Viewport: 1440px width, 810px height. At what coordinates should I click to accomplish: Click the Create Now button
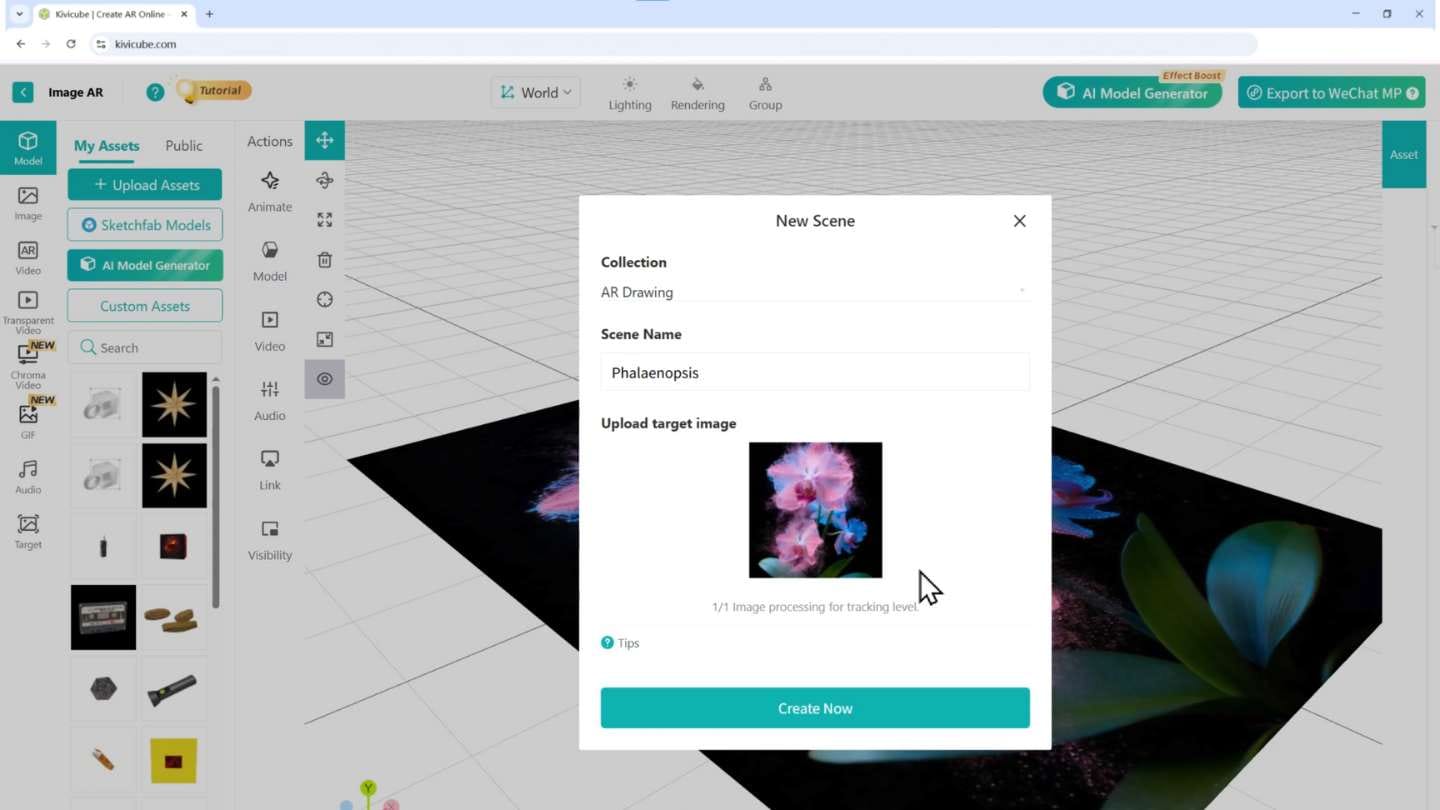814,708
